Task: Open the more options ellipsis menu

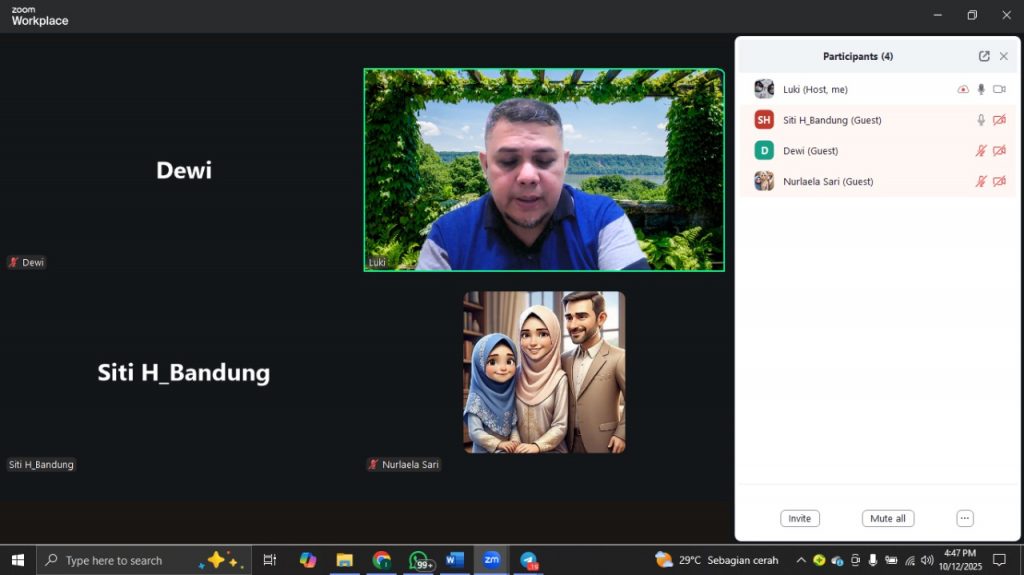Action: [x=964, y=518]
